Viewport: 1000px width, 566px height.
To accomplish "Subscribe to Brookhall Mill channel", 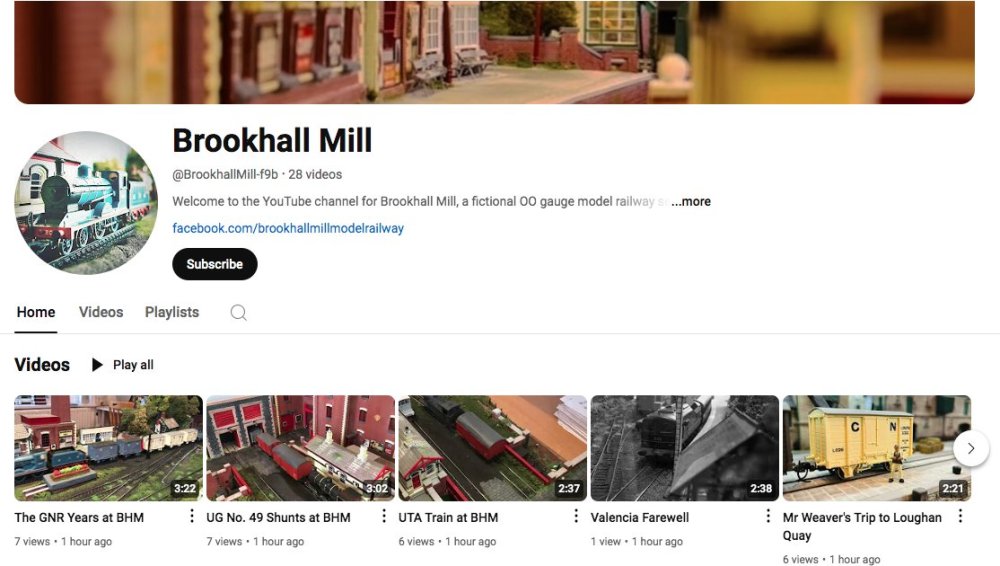I will point(214,264).
